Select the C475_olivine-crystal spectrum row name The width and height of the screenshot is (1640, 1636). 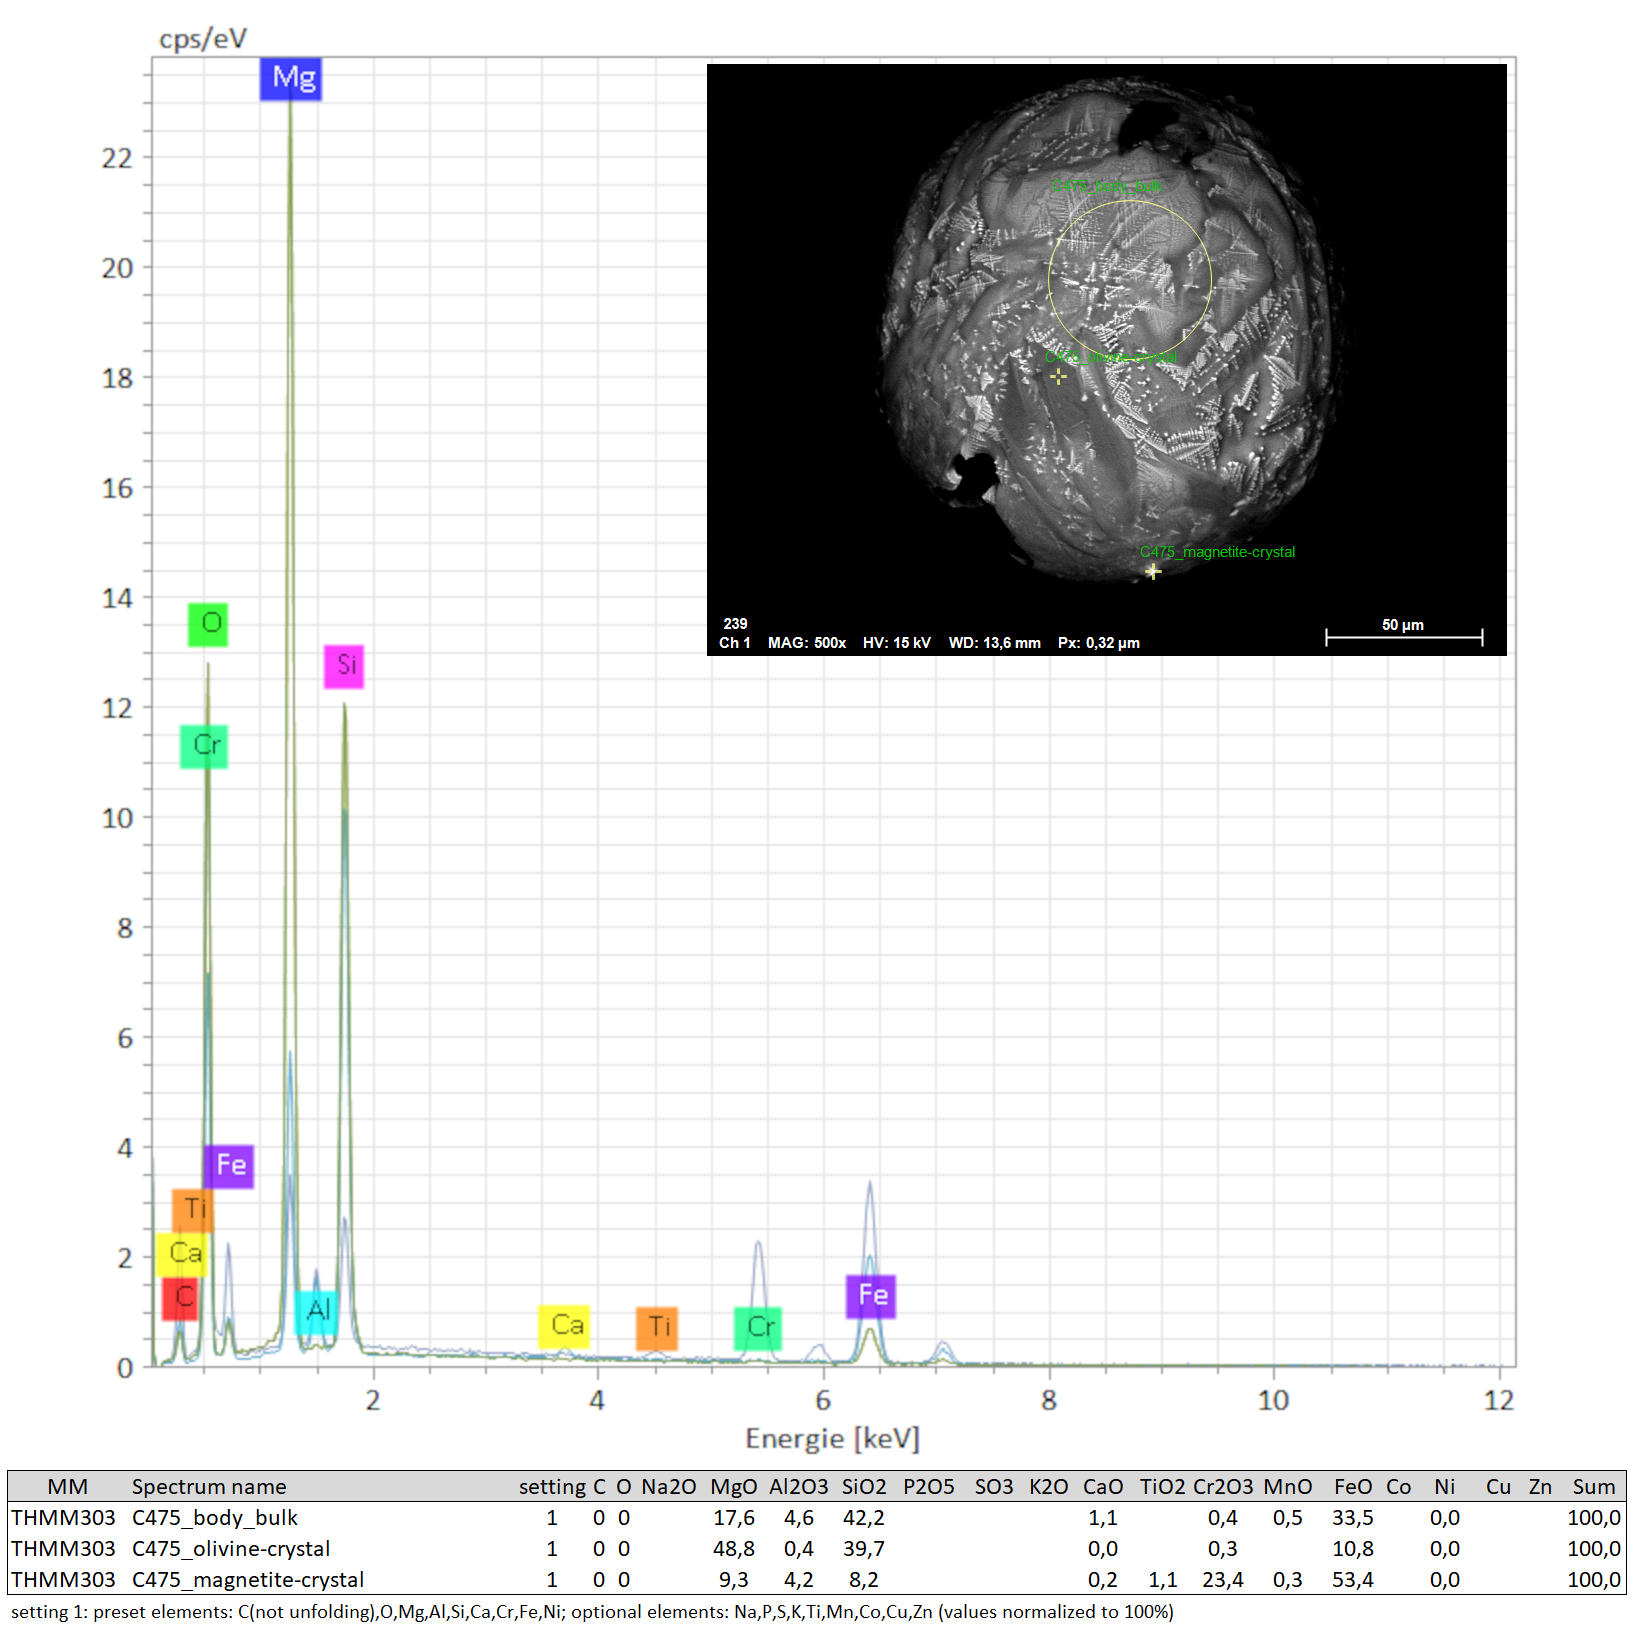230,1549
